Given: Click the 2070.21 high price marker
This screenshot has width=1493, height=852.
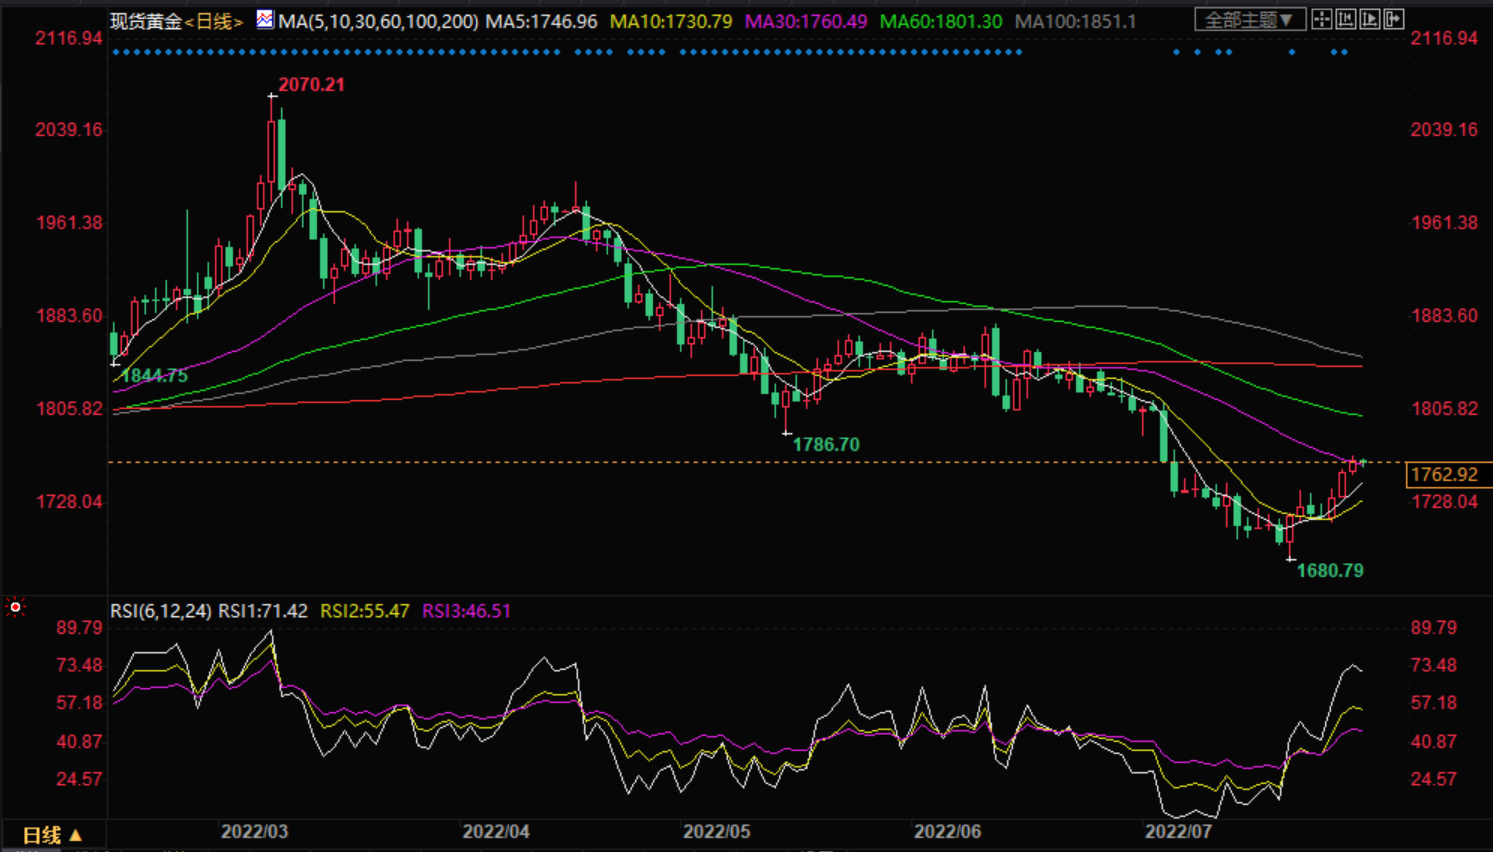Looking at the screenshot, I should point(311,85).
